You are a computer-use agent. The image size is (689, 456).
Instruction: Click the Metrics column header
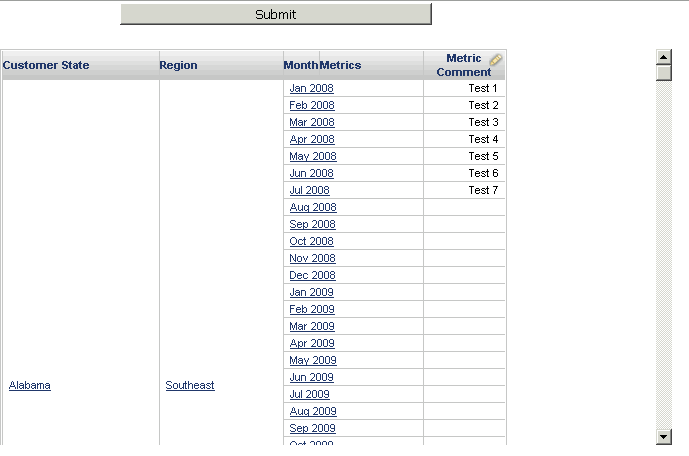pos(341,65)
